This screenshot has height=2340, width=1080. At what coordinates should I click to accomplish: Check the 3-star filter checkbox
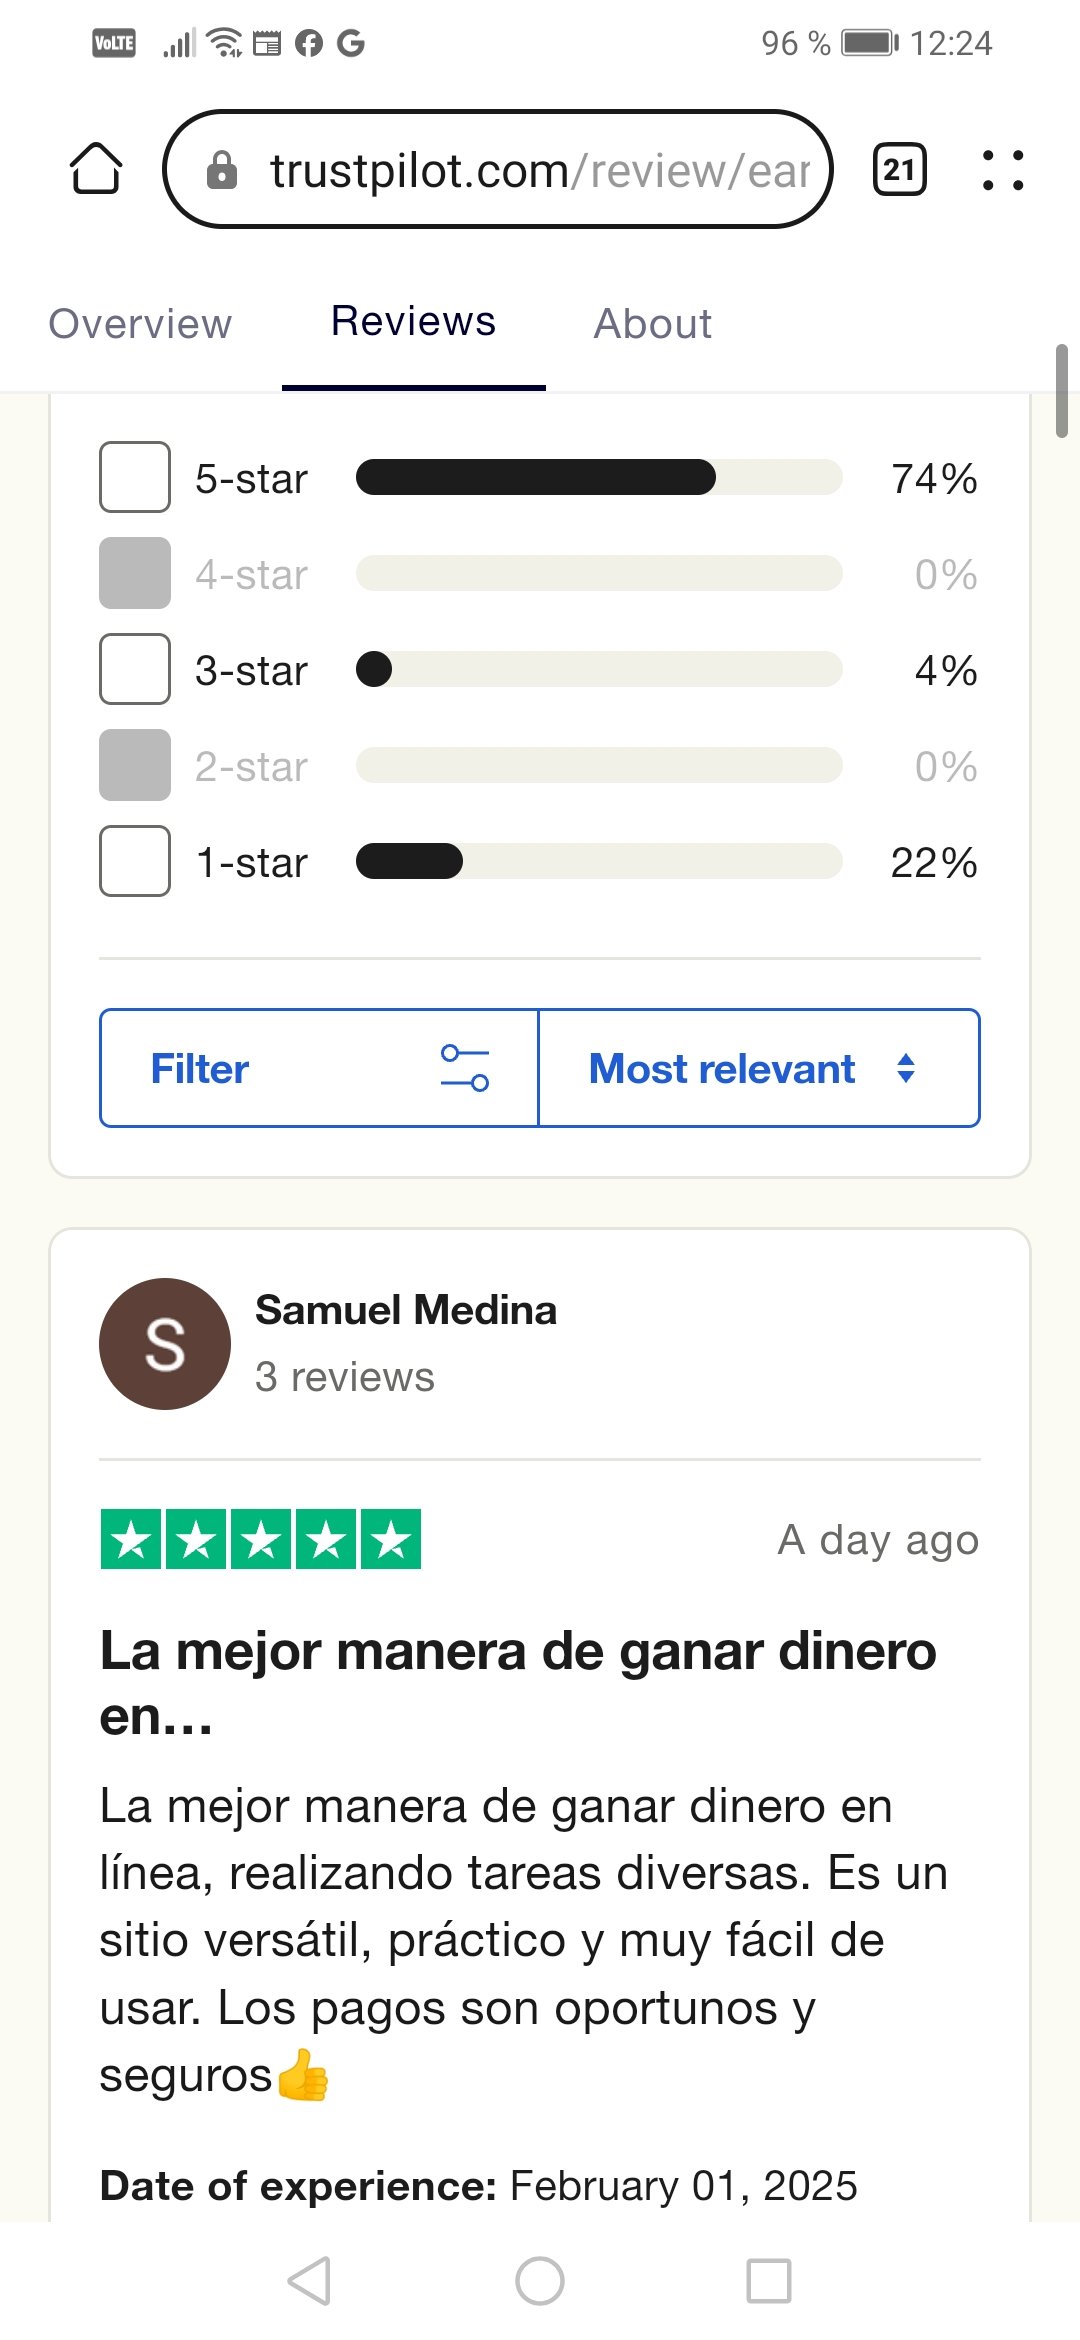(x=135, y=669)
